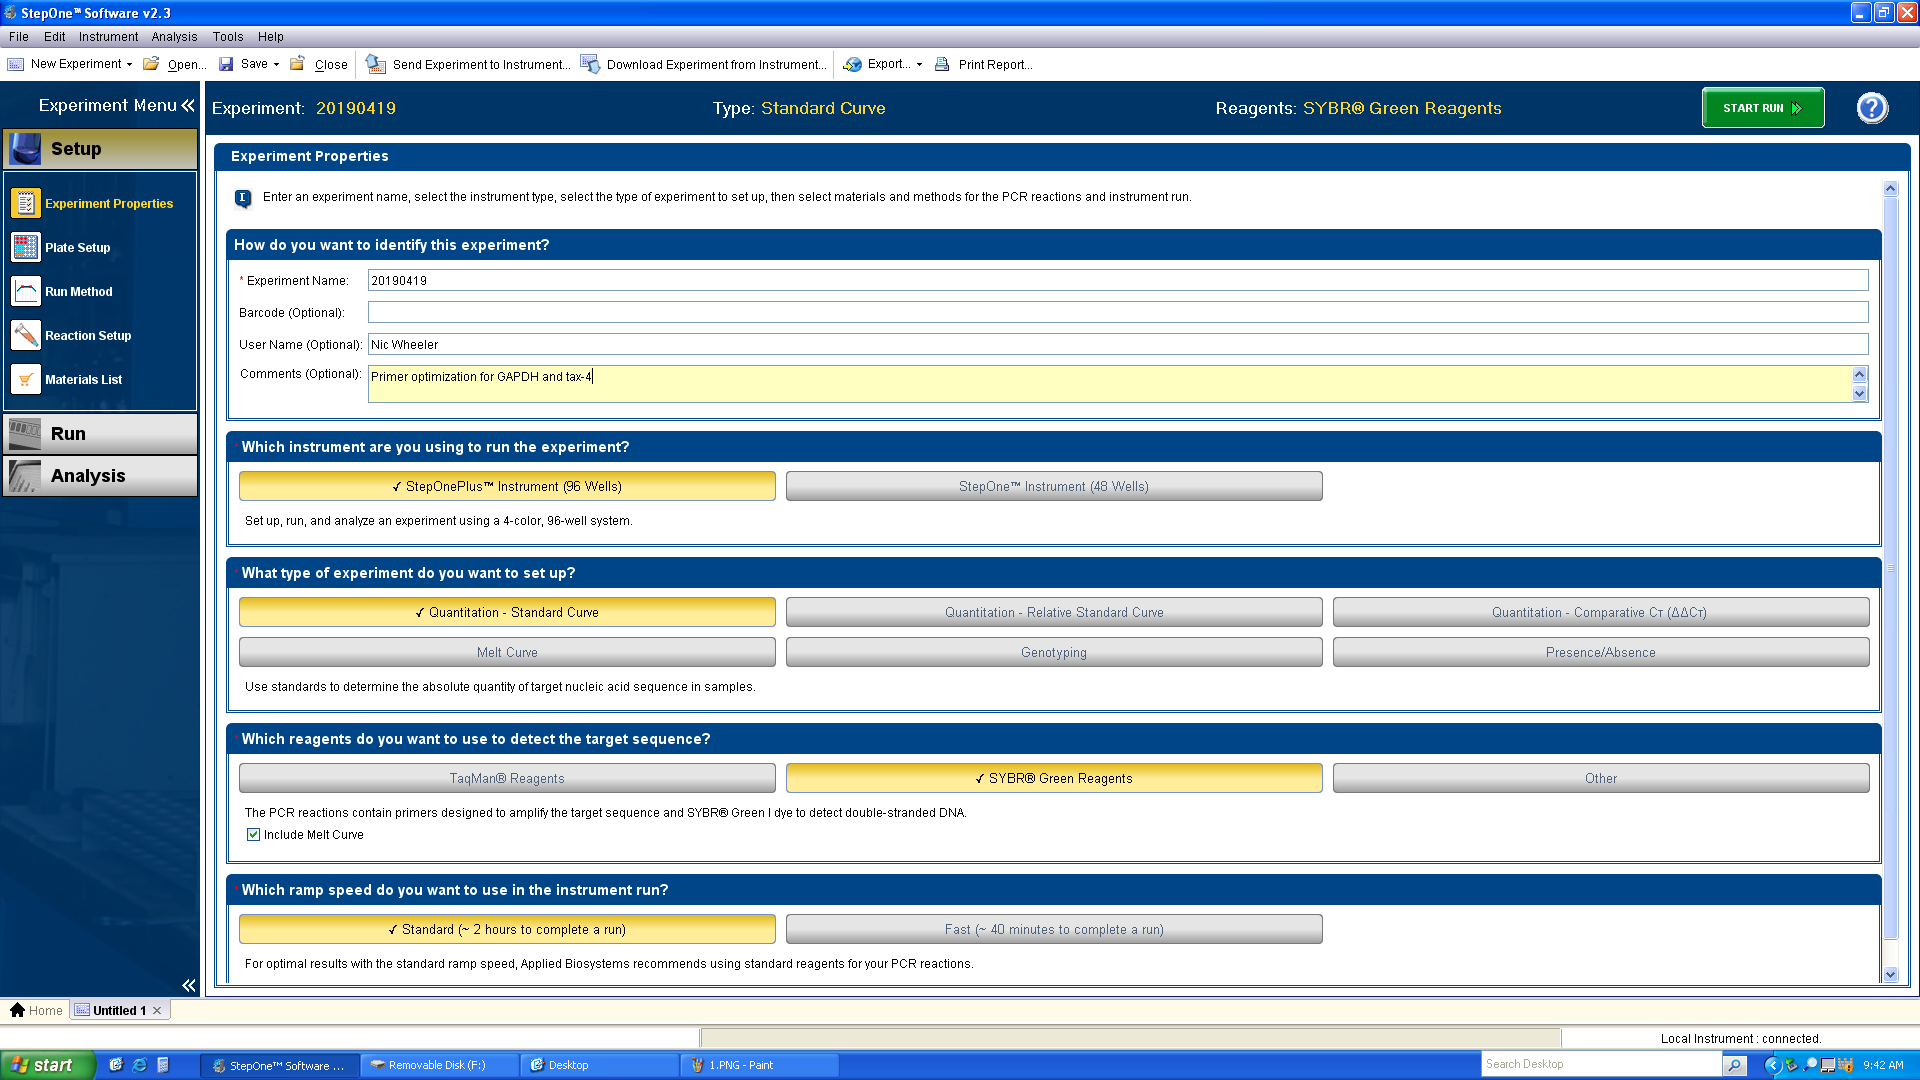Select StepOne Instrument (48 Wells)
Image resolution: width=1920 pixels, height=1080 pixels.
[1054, 486]
